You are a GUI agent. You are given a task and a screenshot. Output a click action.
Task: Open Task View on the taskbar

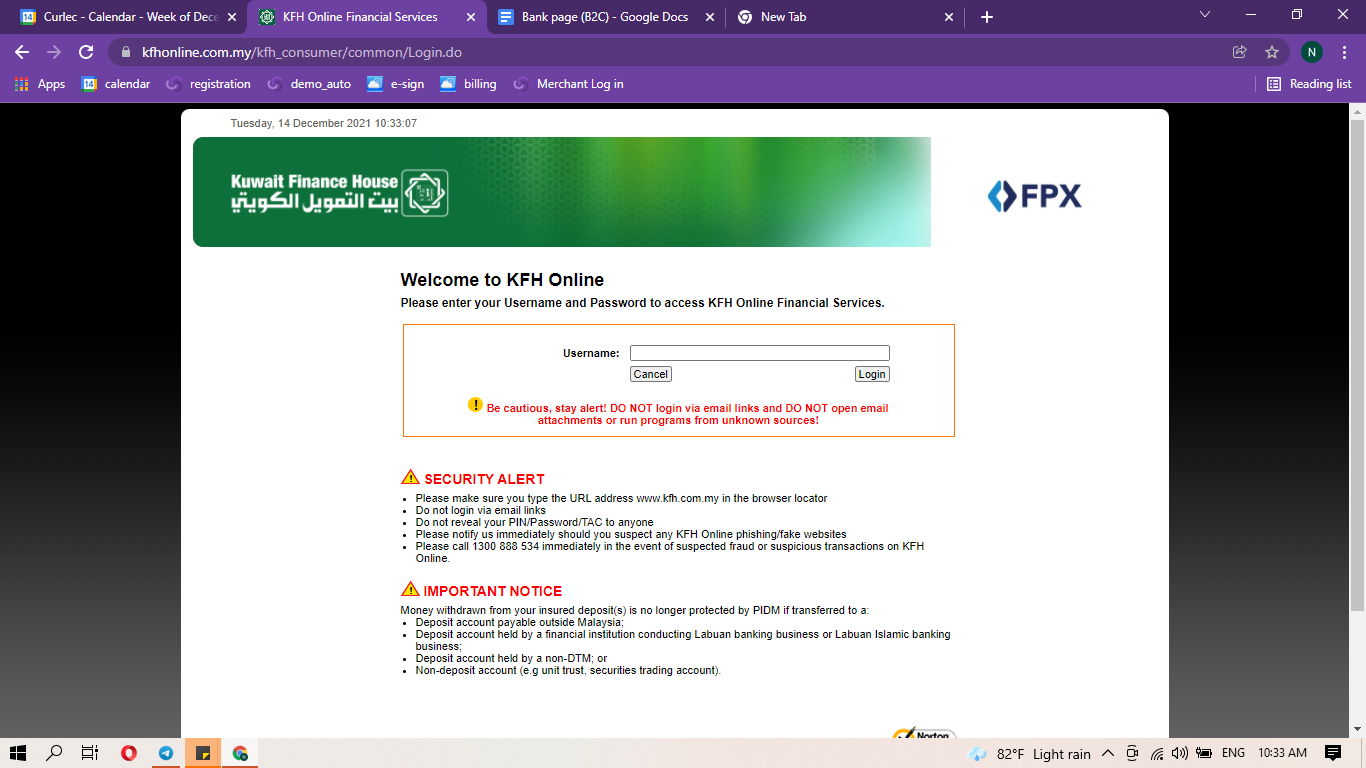[90, 753]
